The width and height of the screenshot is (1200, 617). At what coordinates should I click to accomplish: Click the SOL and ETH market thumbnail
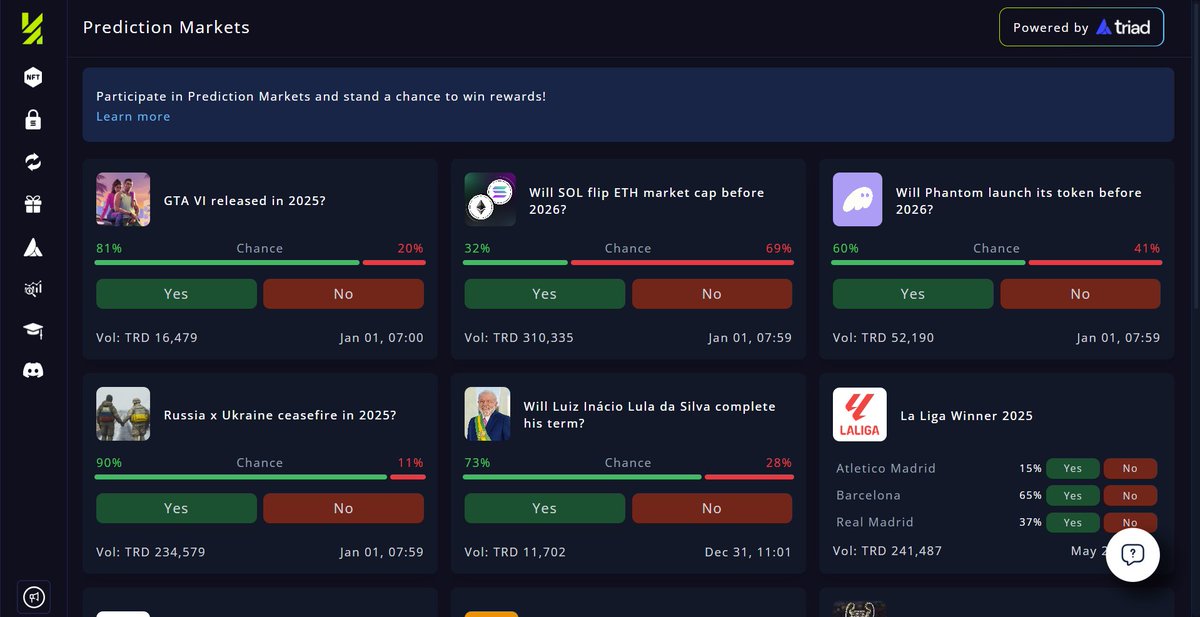490,199
